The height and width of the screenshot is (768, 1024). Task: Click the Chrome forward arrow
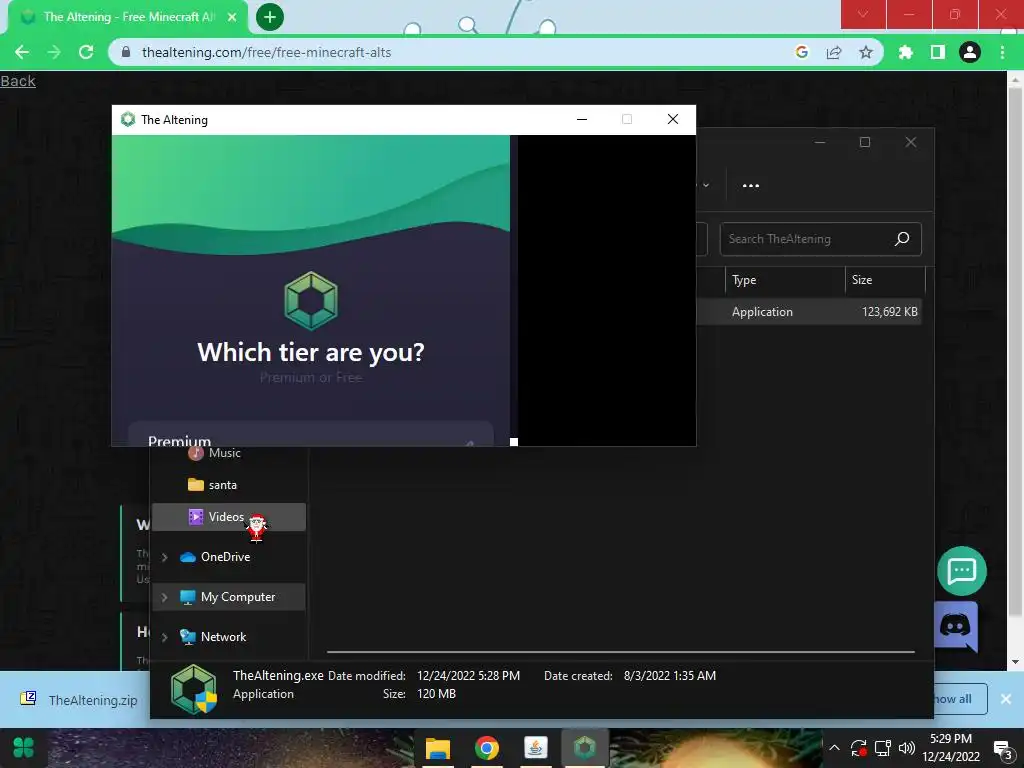(54, 52)
